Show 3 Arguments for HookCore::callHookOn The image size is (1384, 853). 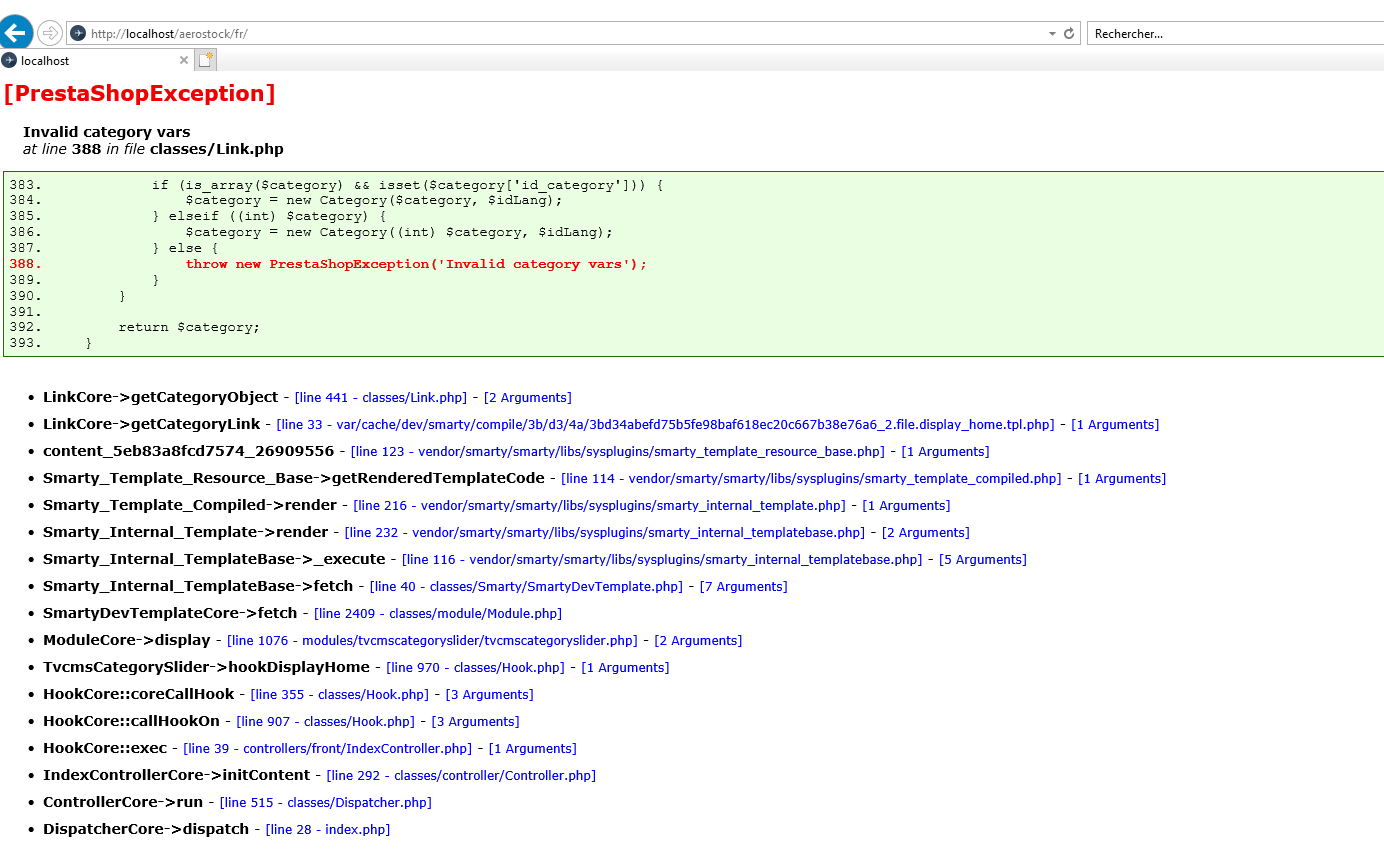tap(475, 722)
